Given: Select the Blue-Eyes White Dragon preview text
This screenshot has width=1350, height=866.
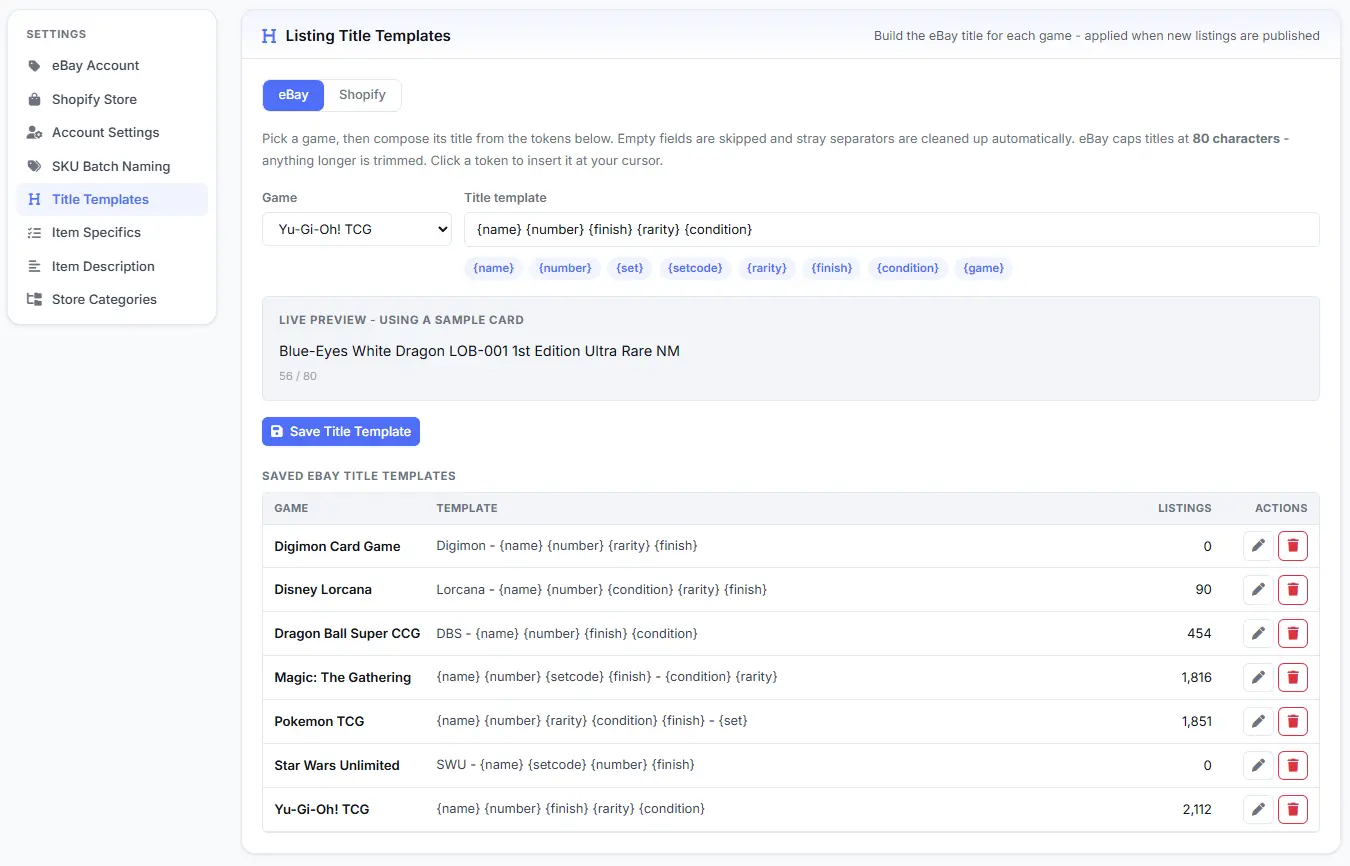Looking at the screenshot, I should pyautogui.click(x=479, y=351).
